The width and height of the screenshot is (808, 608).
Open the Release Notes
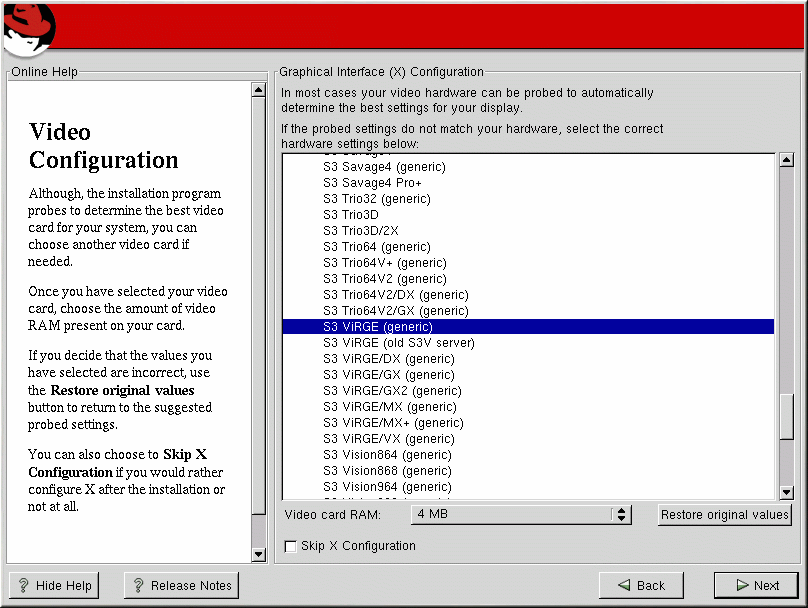pos(181,585)
